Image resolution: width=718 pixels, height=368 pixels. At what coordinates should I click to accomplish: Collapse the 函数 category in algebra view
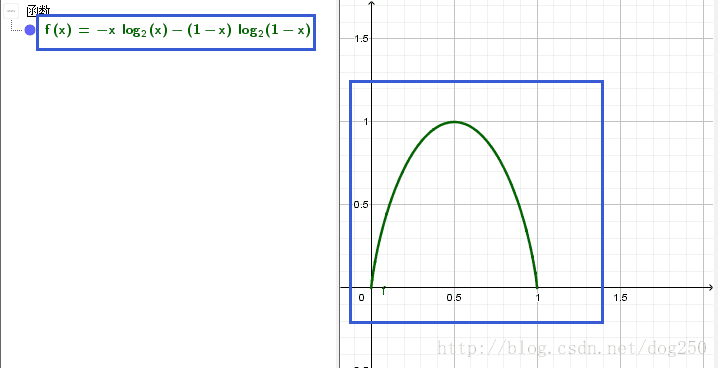12,10
